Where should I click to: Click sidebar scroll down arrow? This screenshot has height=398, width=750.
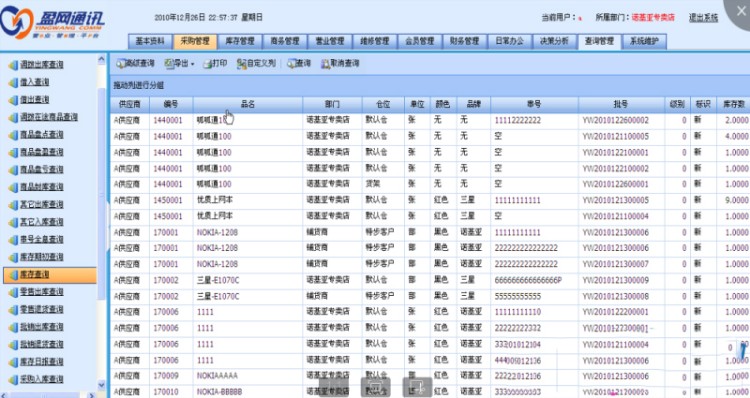pos(101,385)
